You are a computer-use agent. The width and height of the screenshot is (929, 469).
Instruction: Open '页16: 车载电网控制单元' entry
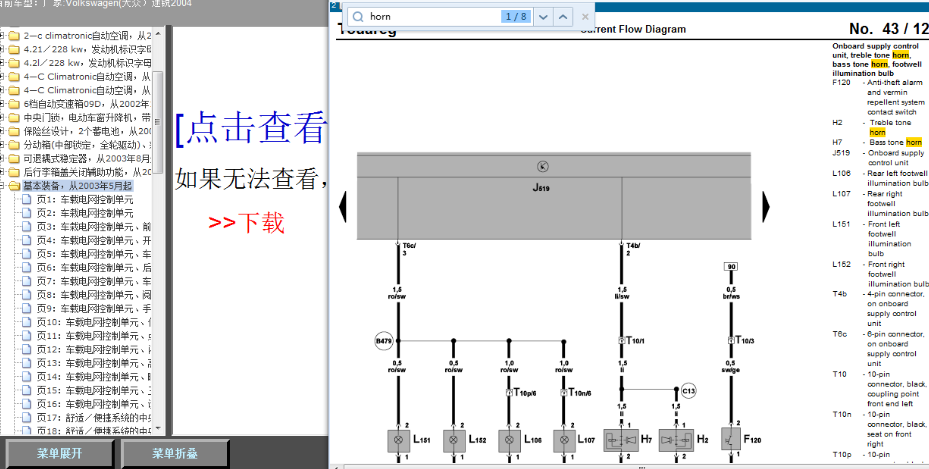coord(94,404)
